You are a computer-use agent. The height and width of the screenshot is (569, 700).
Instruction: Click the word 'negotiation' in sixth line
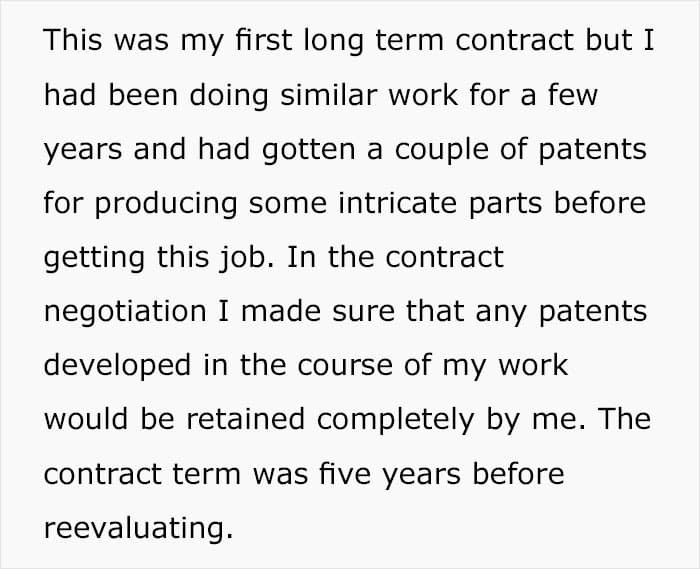(x=125, y=311)
